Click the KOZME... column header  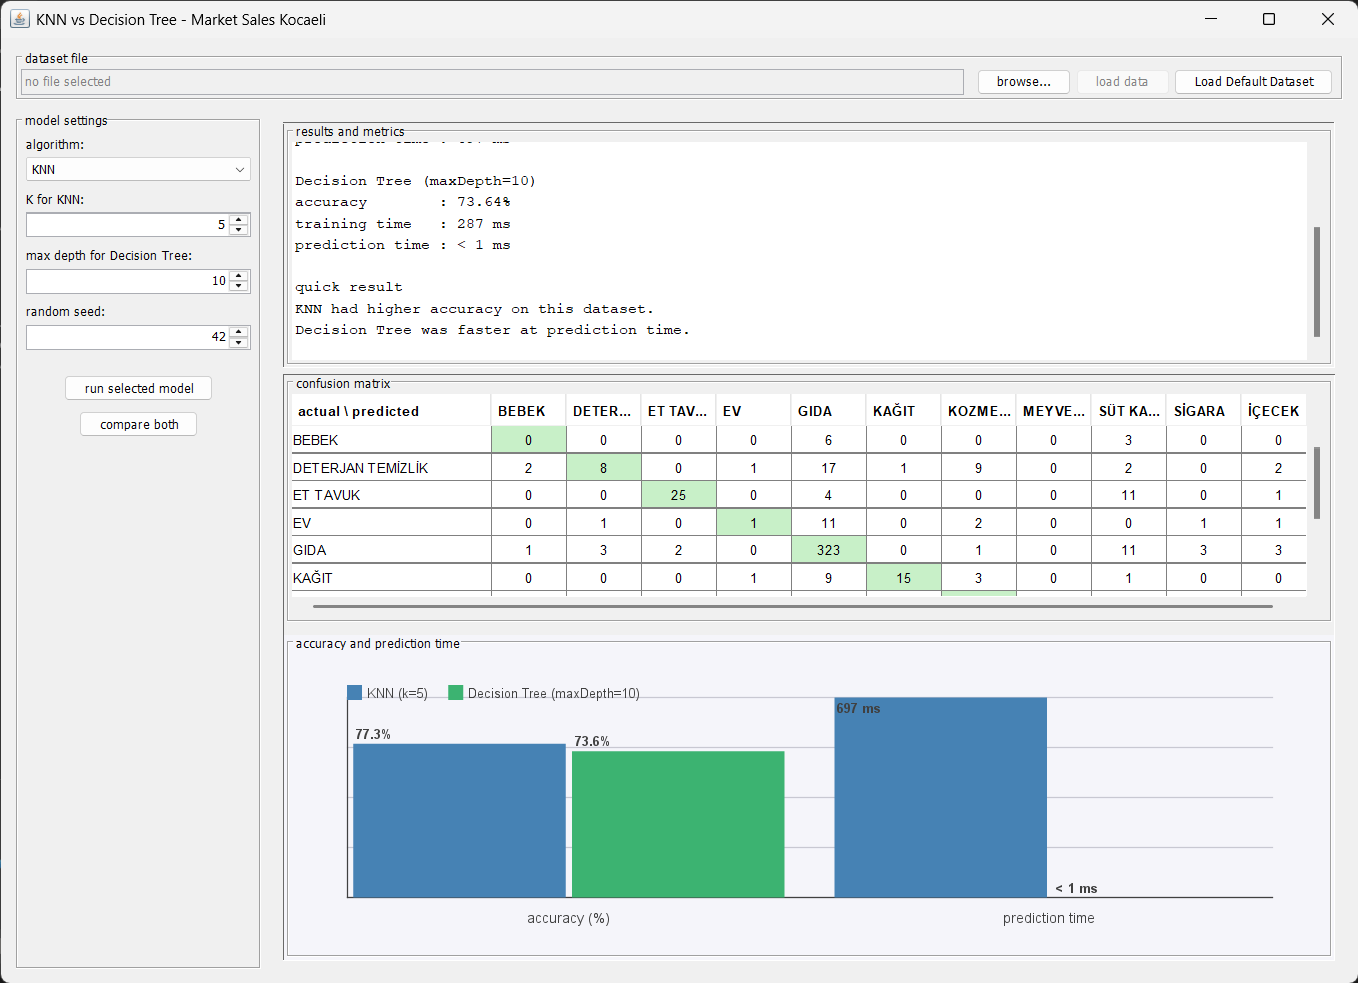(979, 411)
